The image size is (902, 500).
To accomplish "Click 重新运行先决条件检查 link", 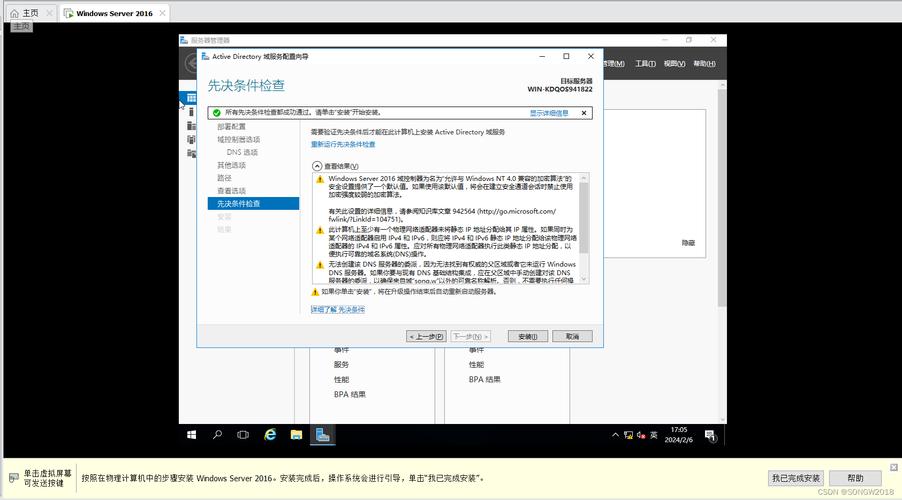I will click(x=343, y=144).
